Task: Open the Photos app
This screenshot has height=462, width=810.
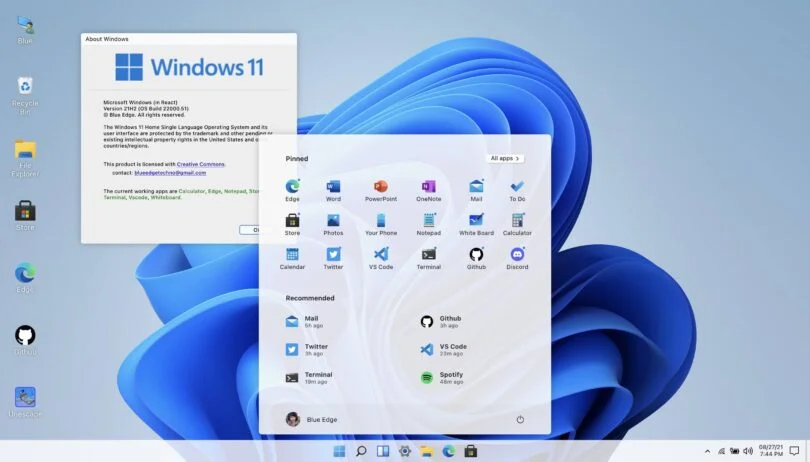Action: [x=333, y=224]
